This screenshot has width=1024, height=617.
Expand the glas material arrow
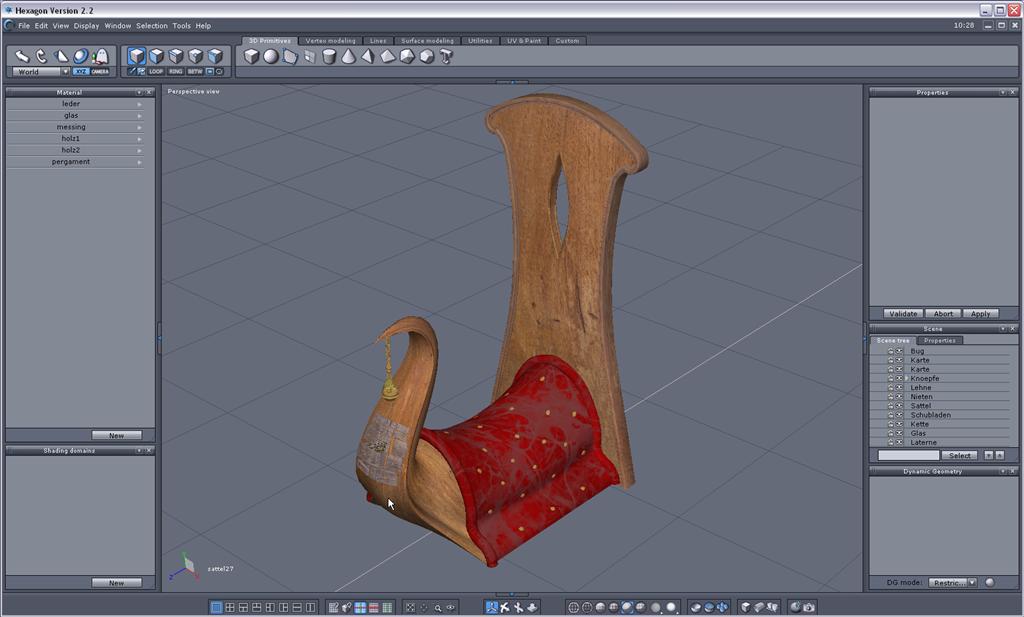pos(139,116)
